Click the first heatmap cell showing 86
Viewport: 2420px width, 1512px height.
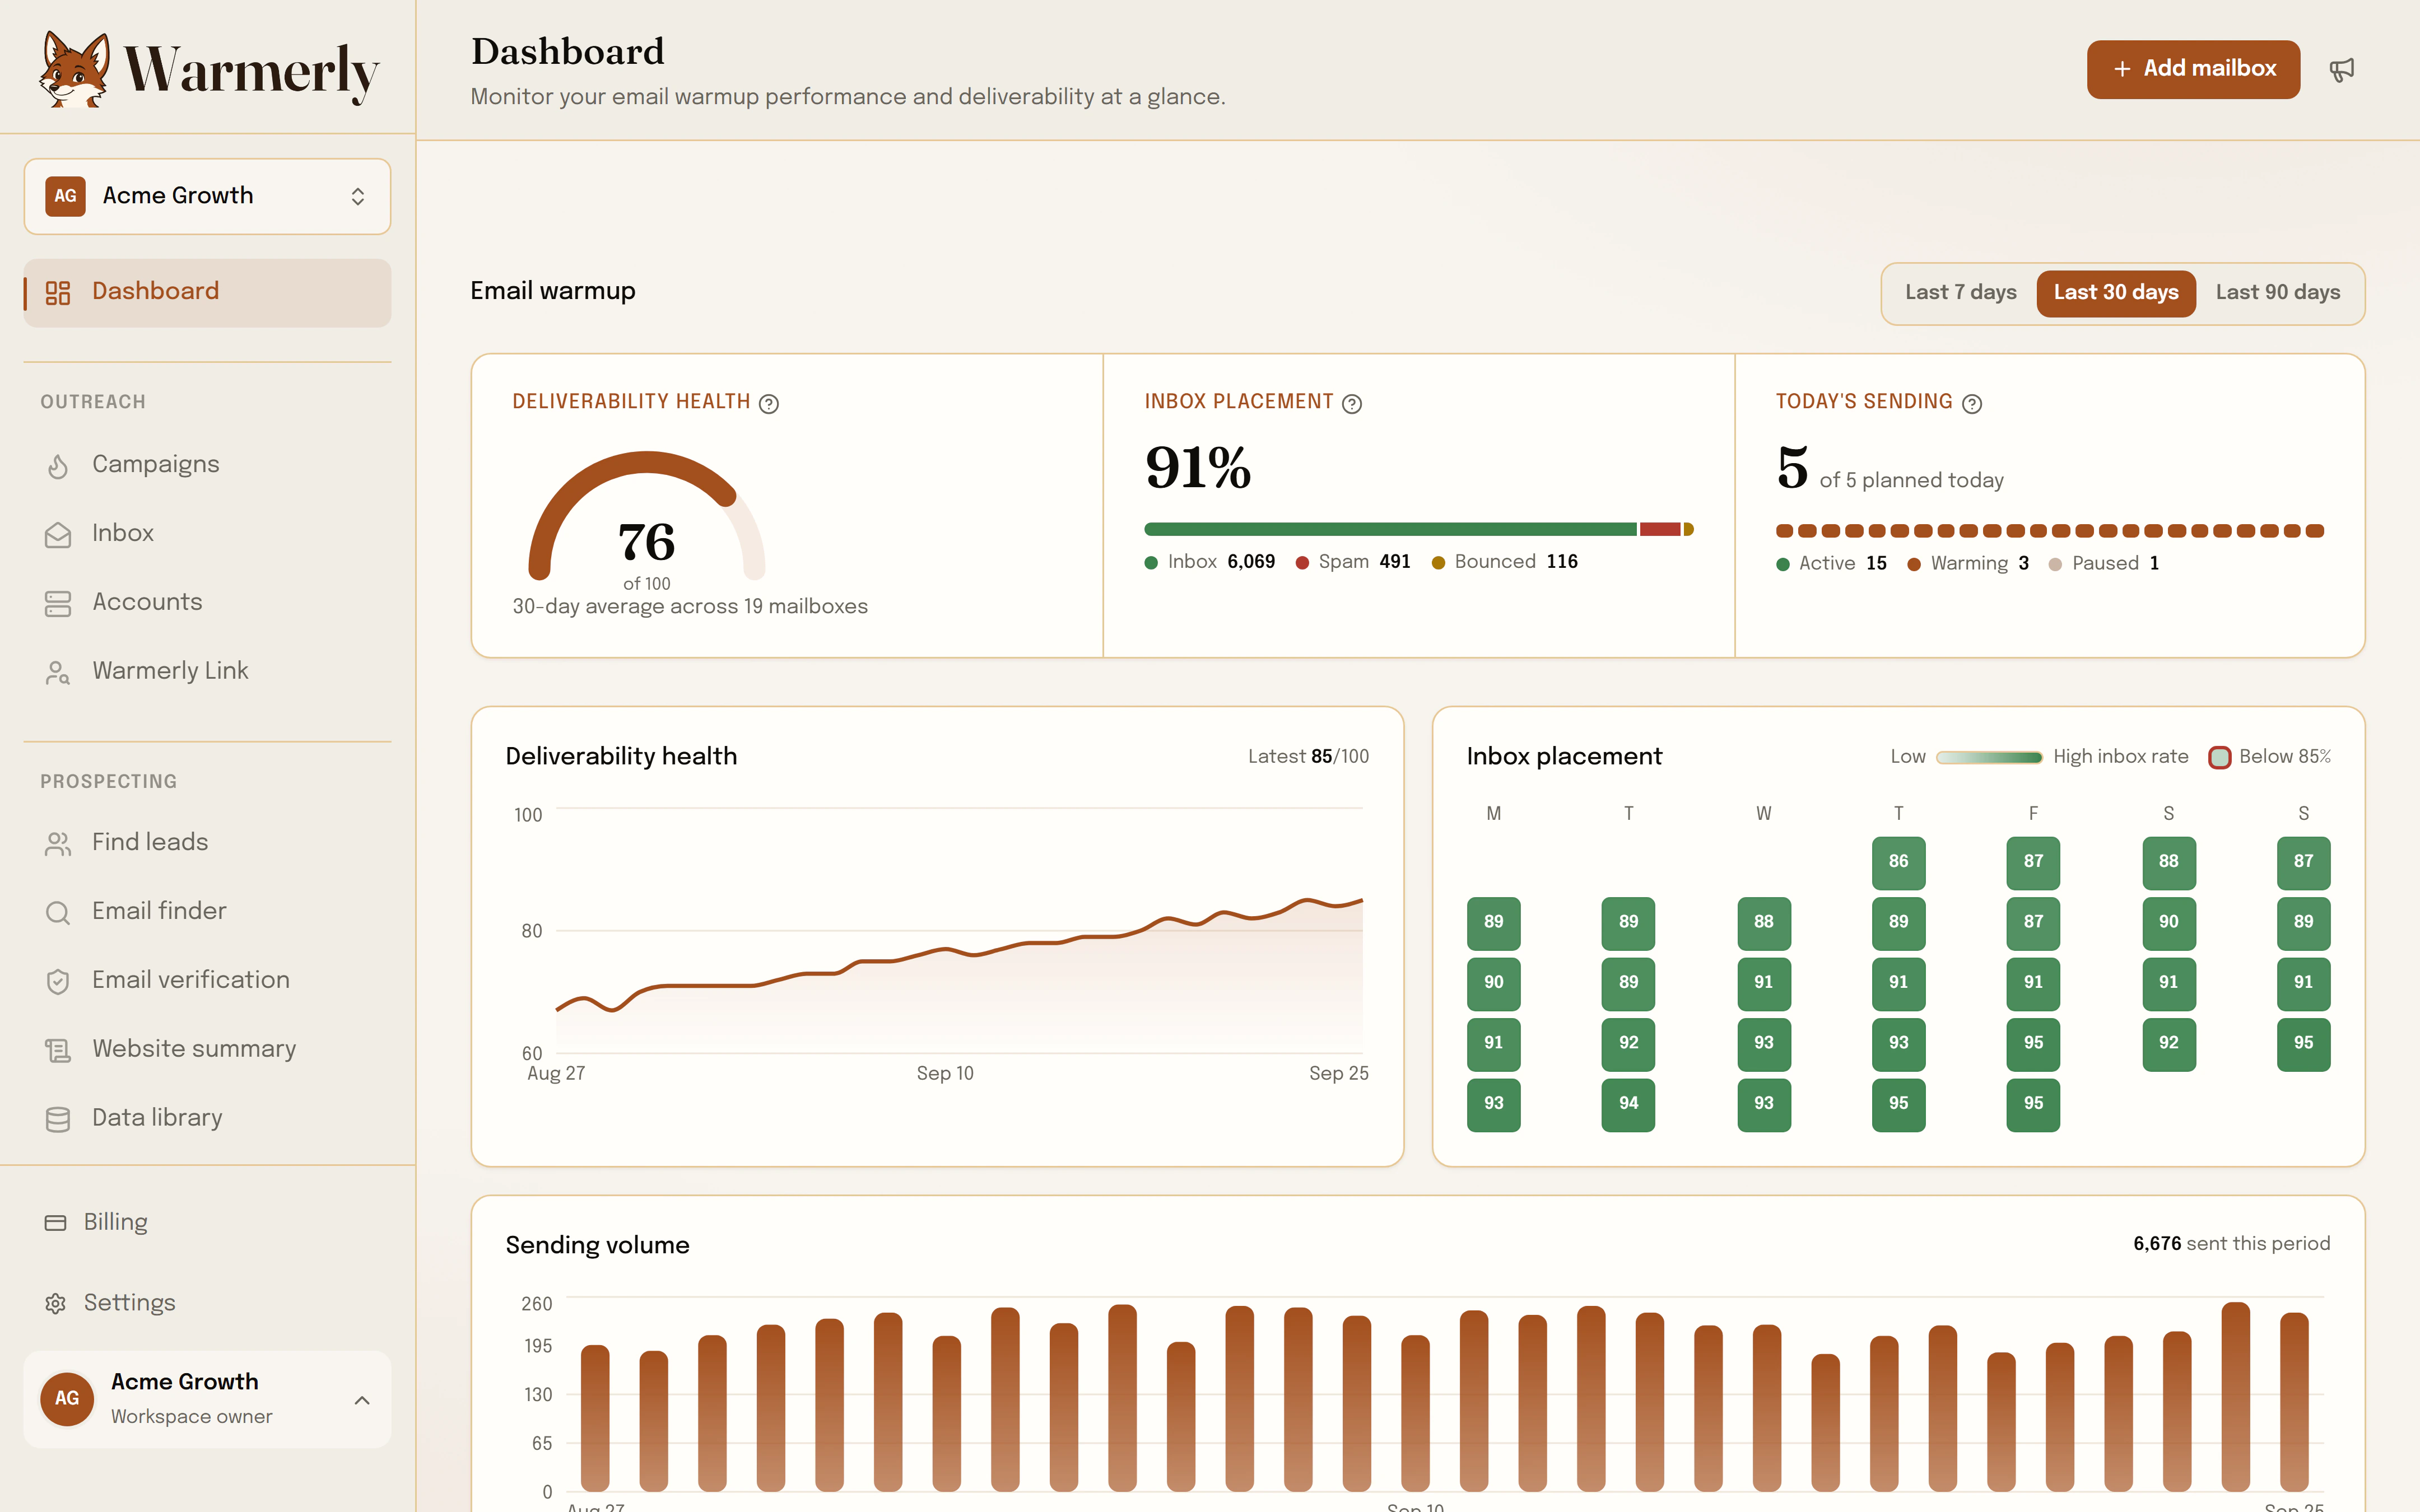[1898, 862]
